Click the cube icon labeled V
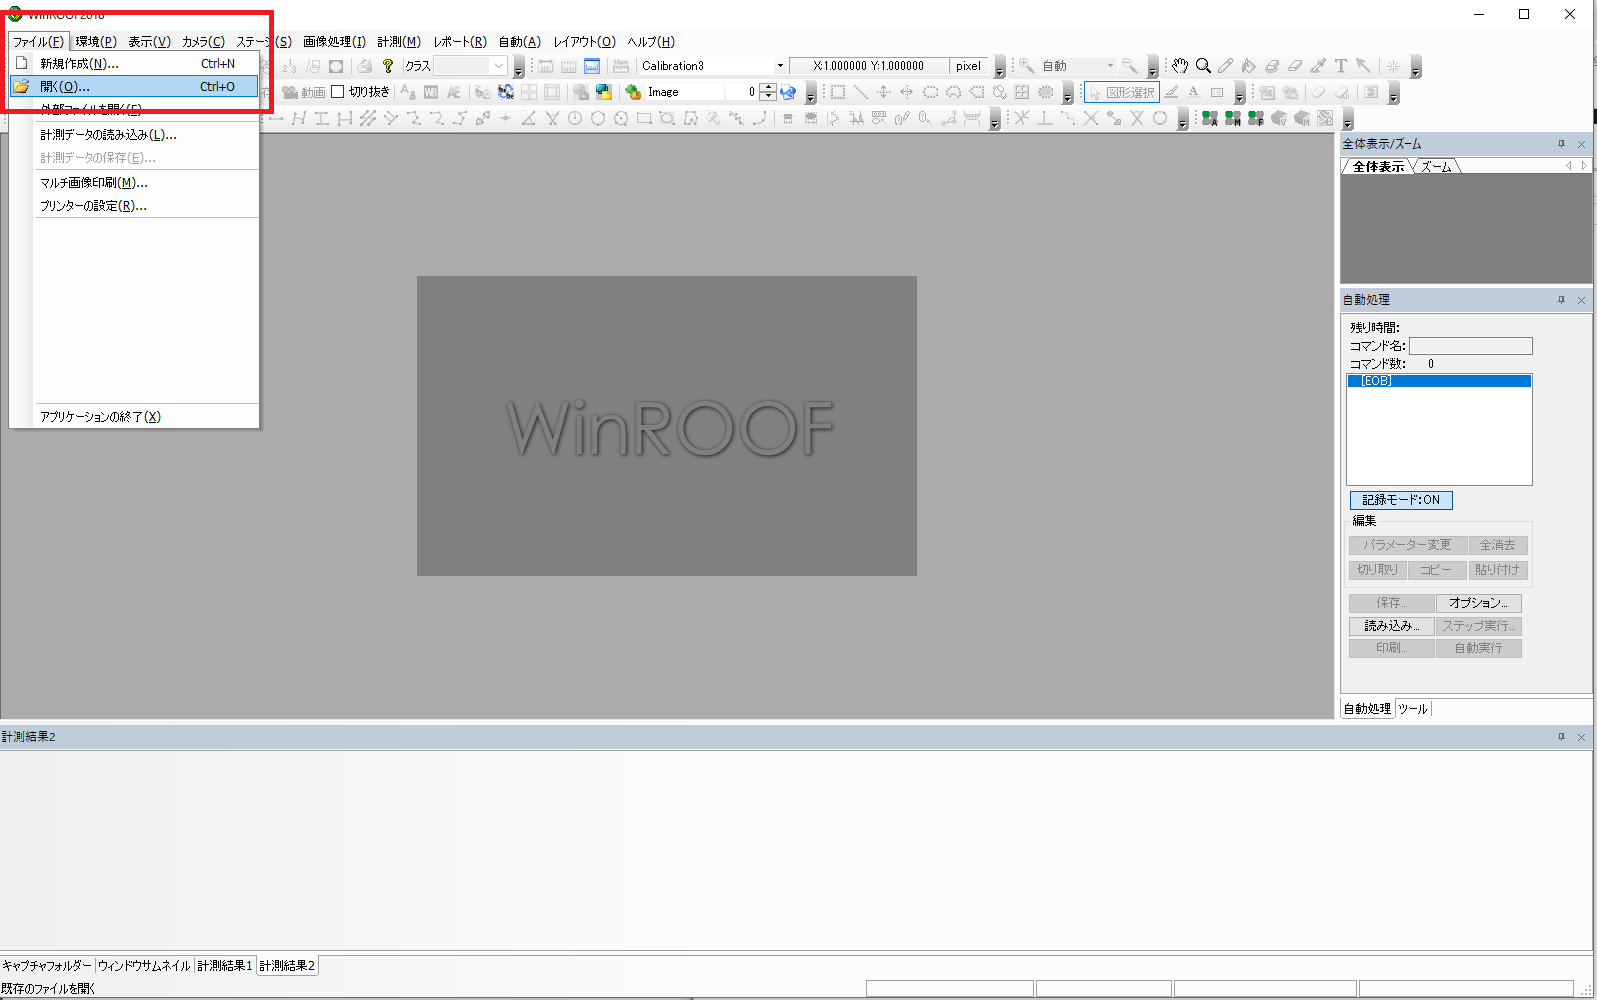This screenshot has height=1000, width=1597. (x=1278, y=118)
